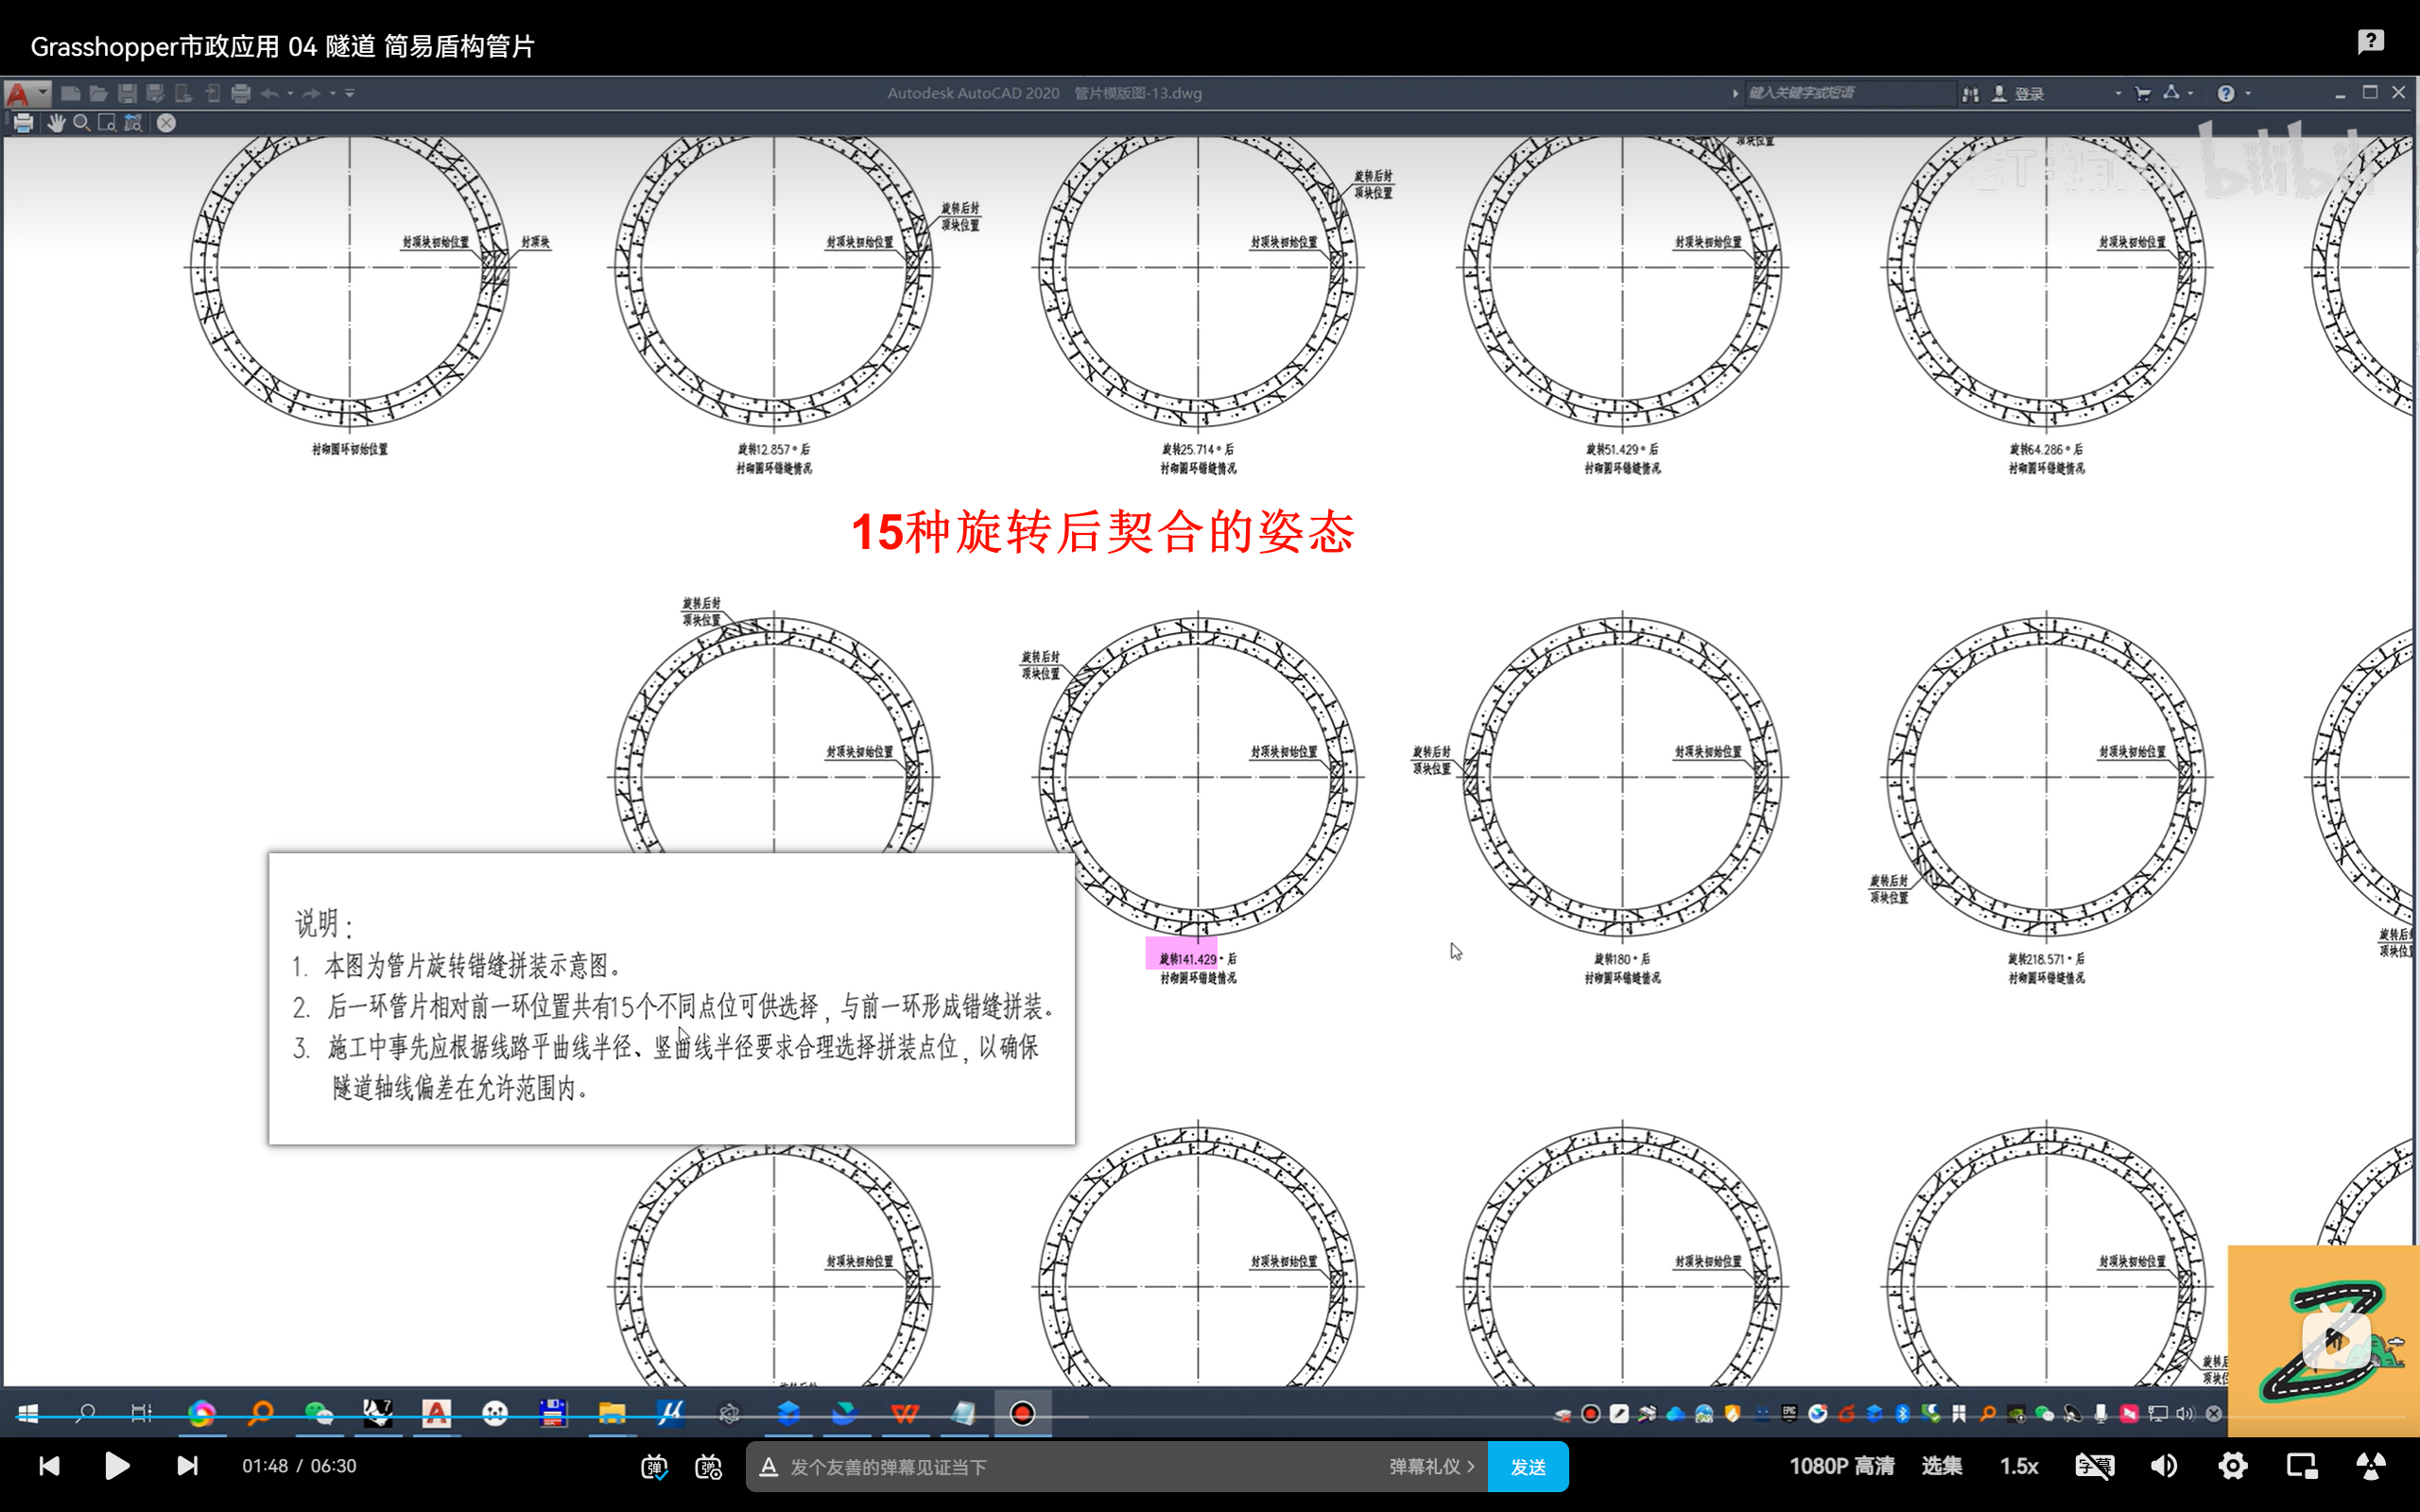The width and height of the screenshot is (2420, 1512).
Task: Toggle the subtitles icon in player
Action: [2094, 1466]
